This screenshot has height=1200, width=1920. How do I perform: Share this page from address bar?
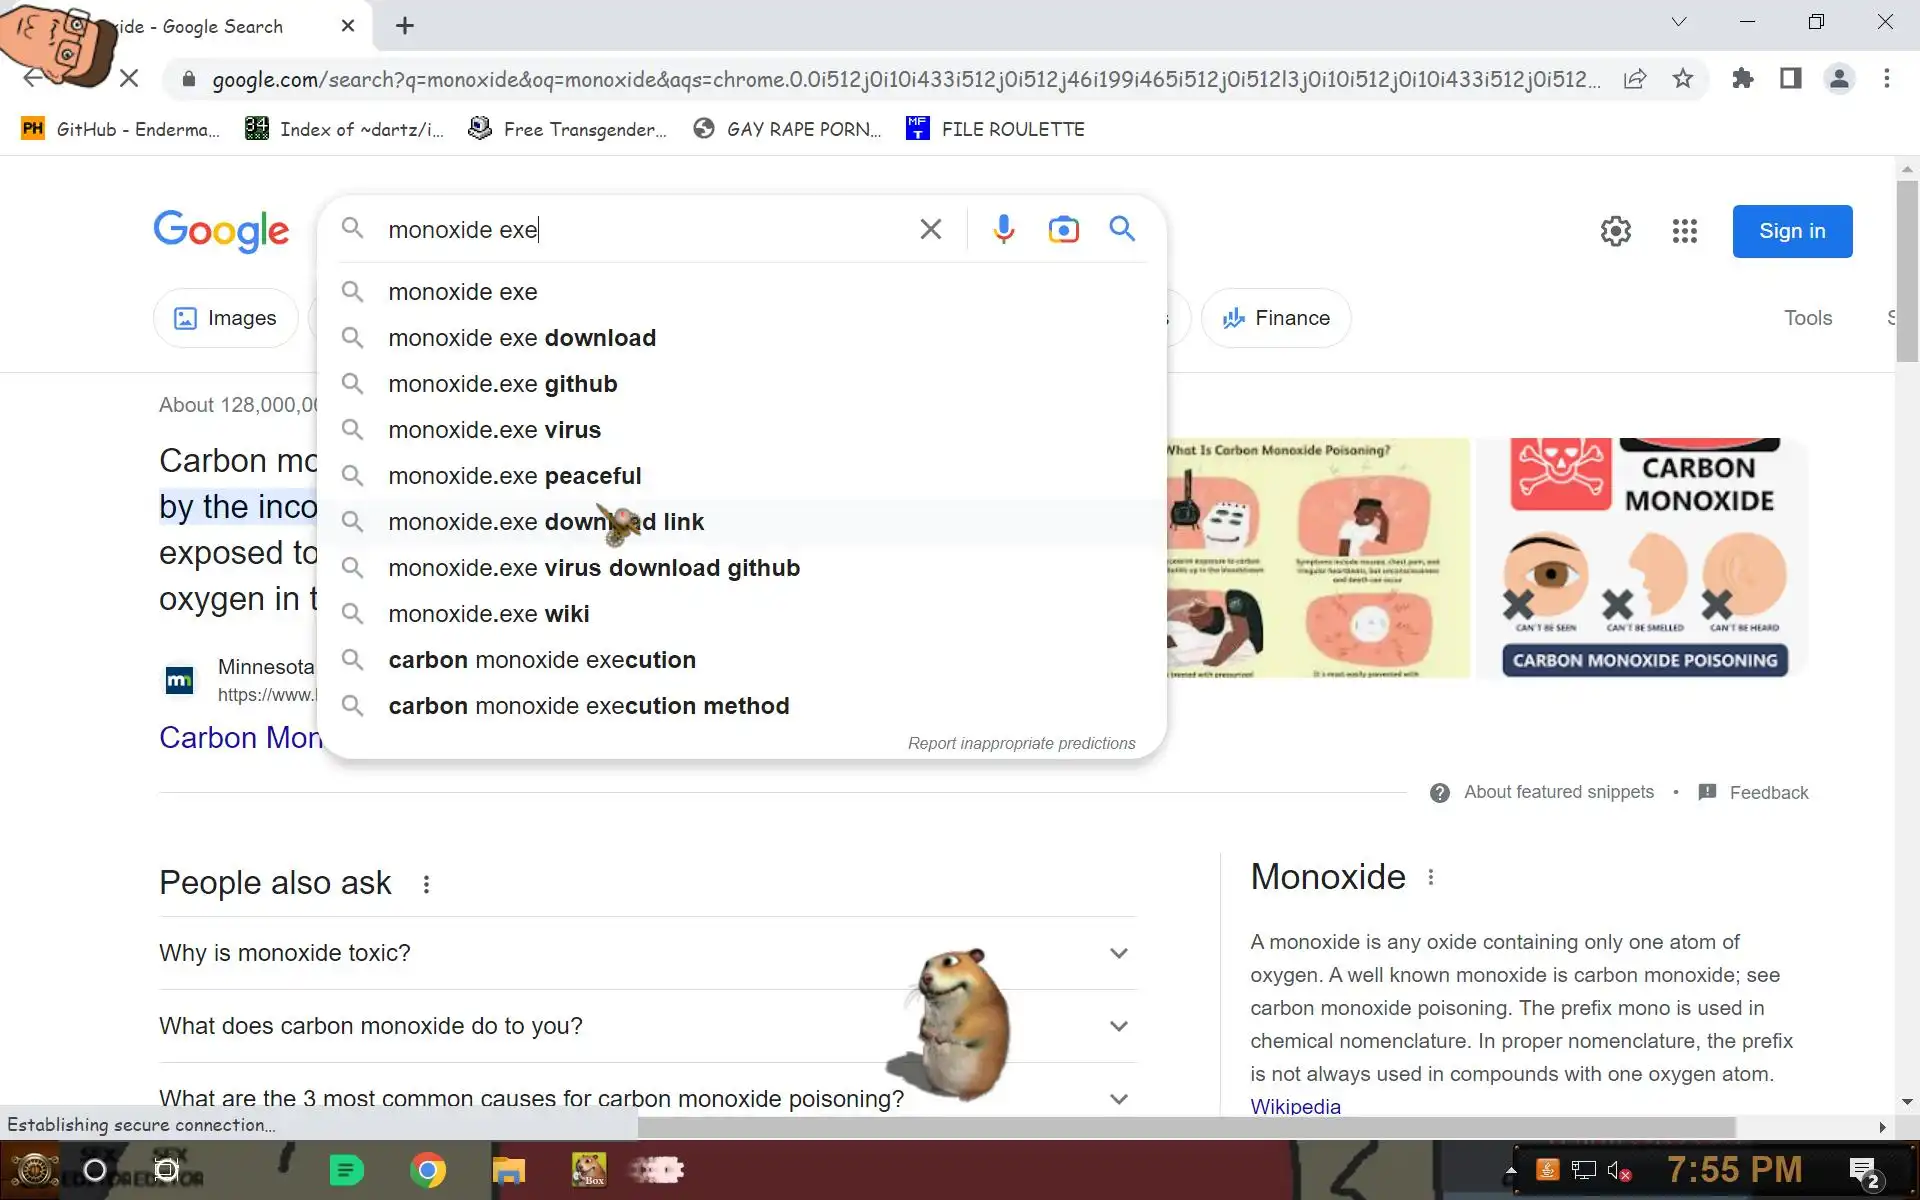click(x=1635, y=79)
